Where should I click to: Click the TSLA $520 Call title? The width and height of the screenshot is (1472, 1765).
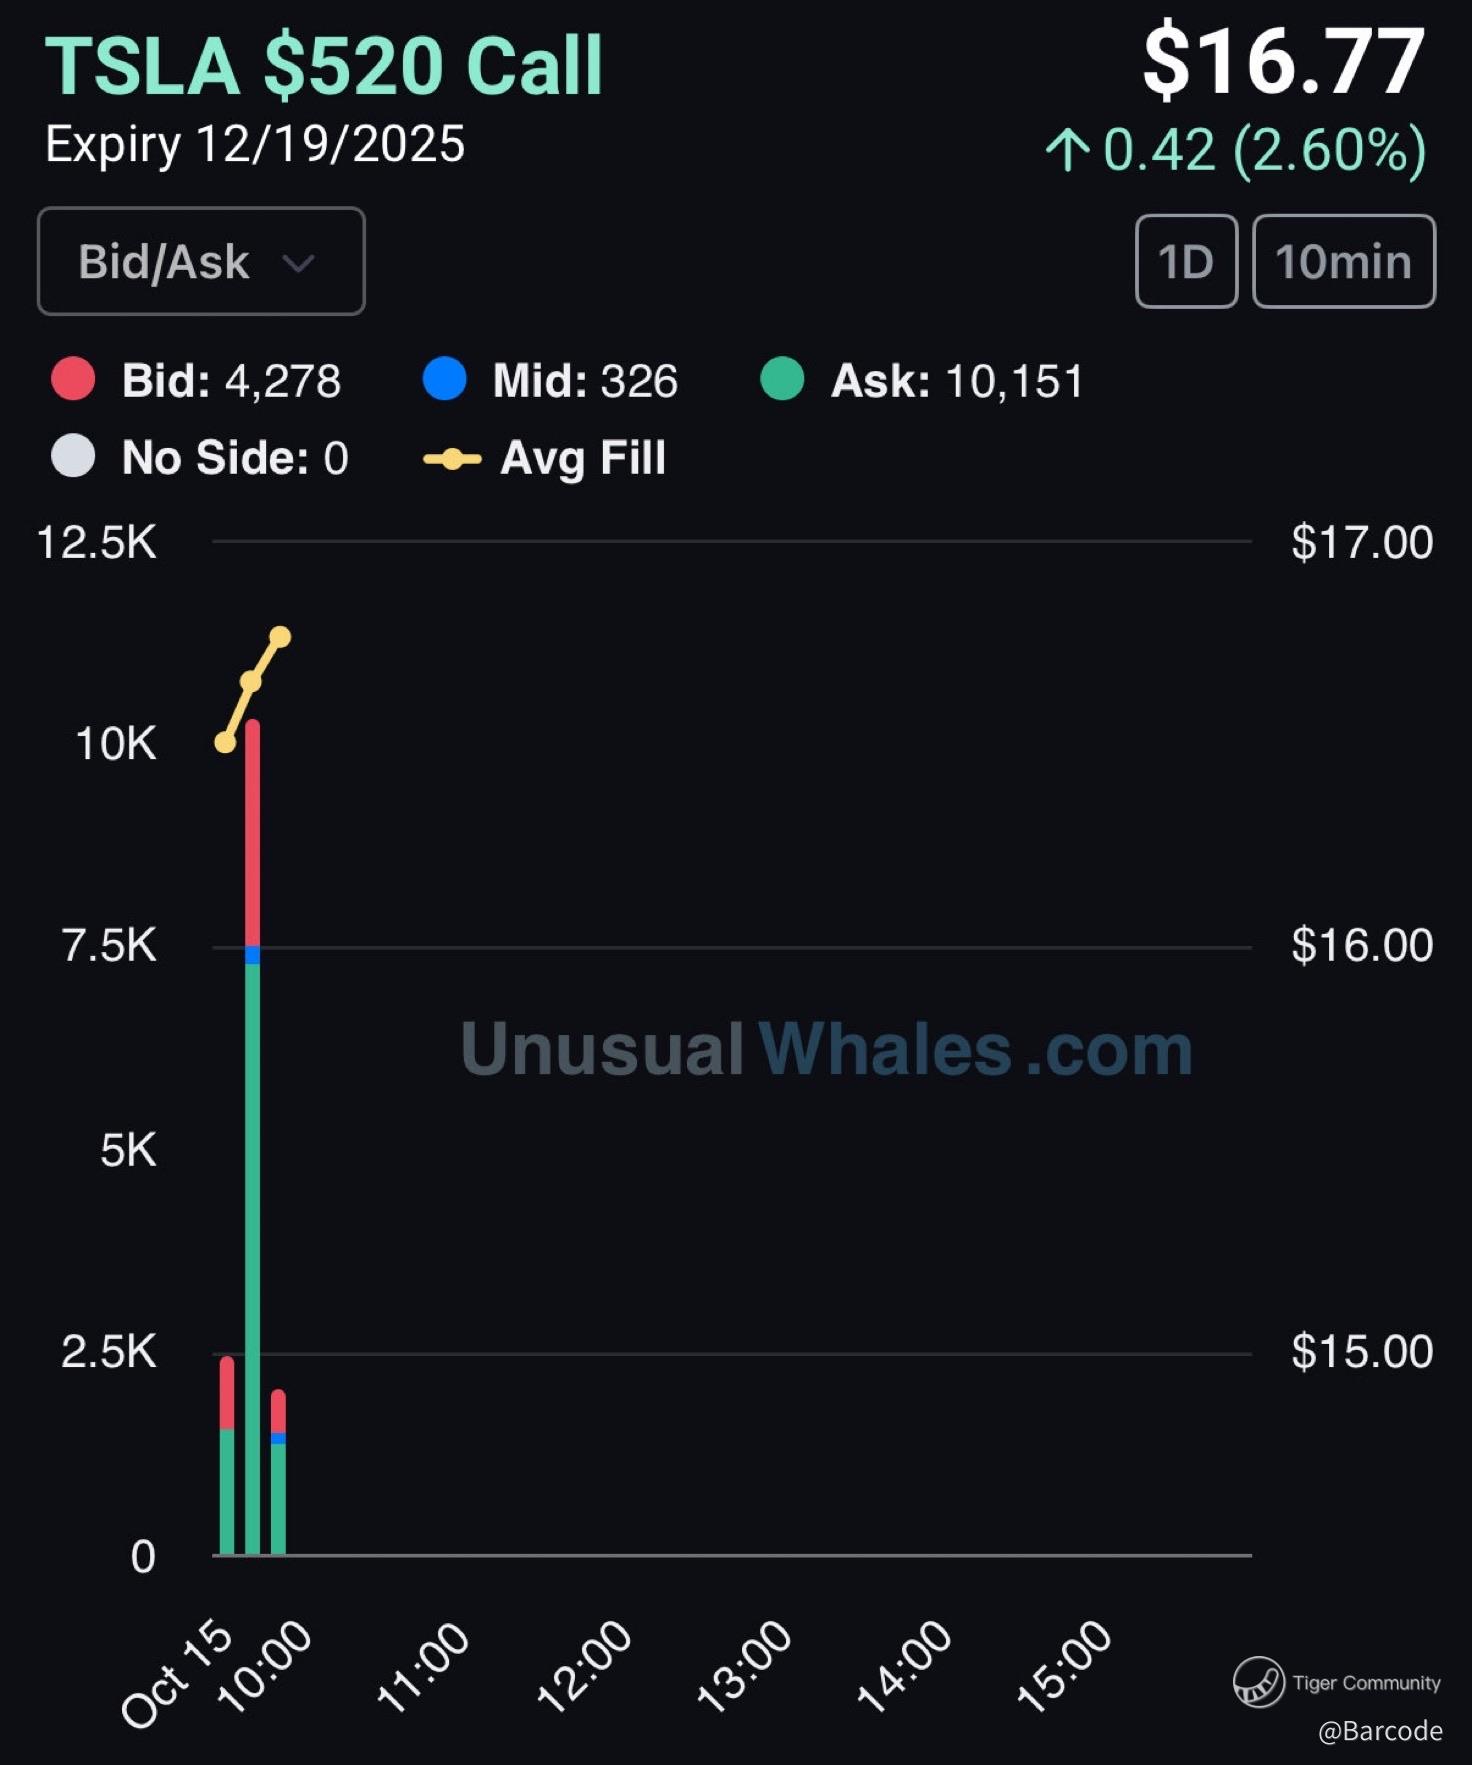324,67
